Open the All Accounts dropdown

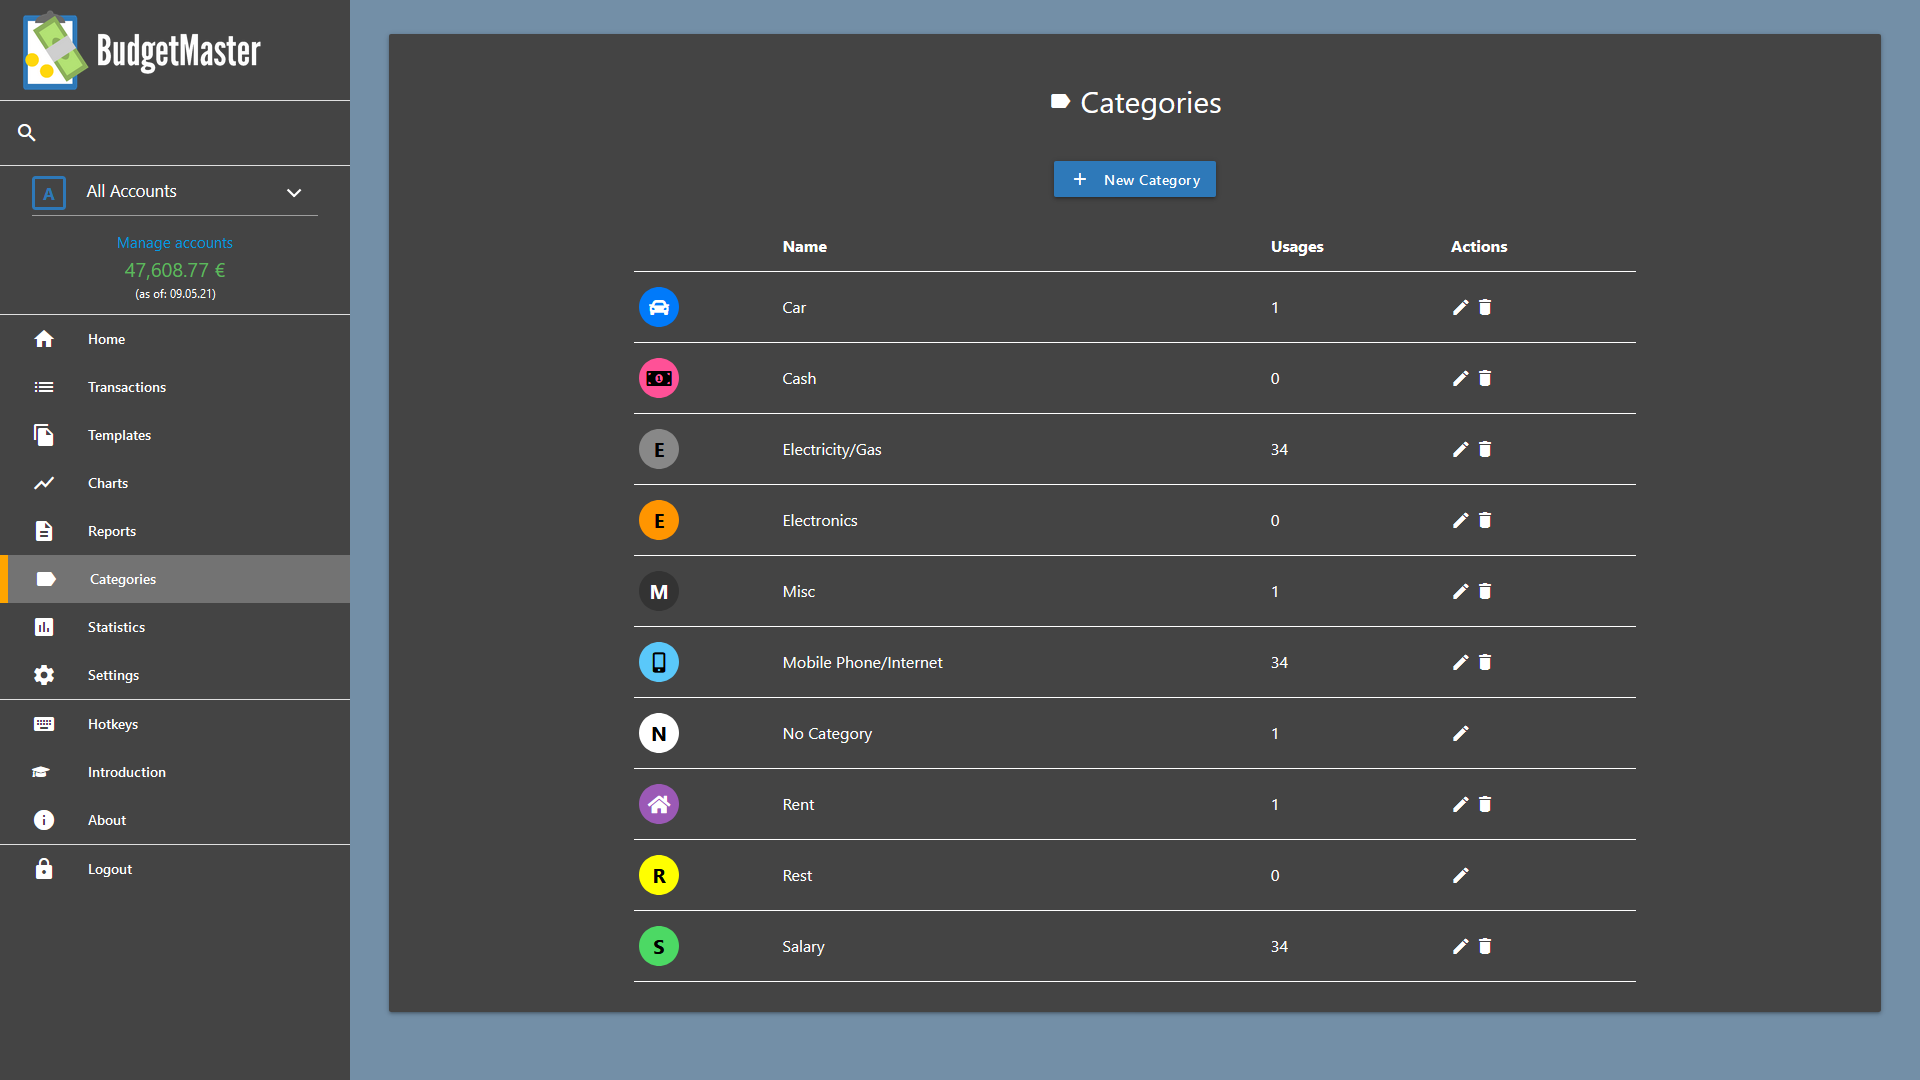tap(175, 192)
